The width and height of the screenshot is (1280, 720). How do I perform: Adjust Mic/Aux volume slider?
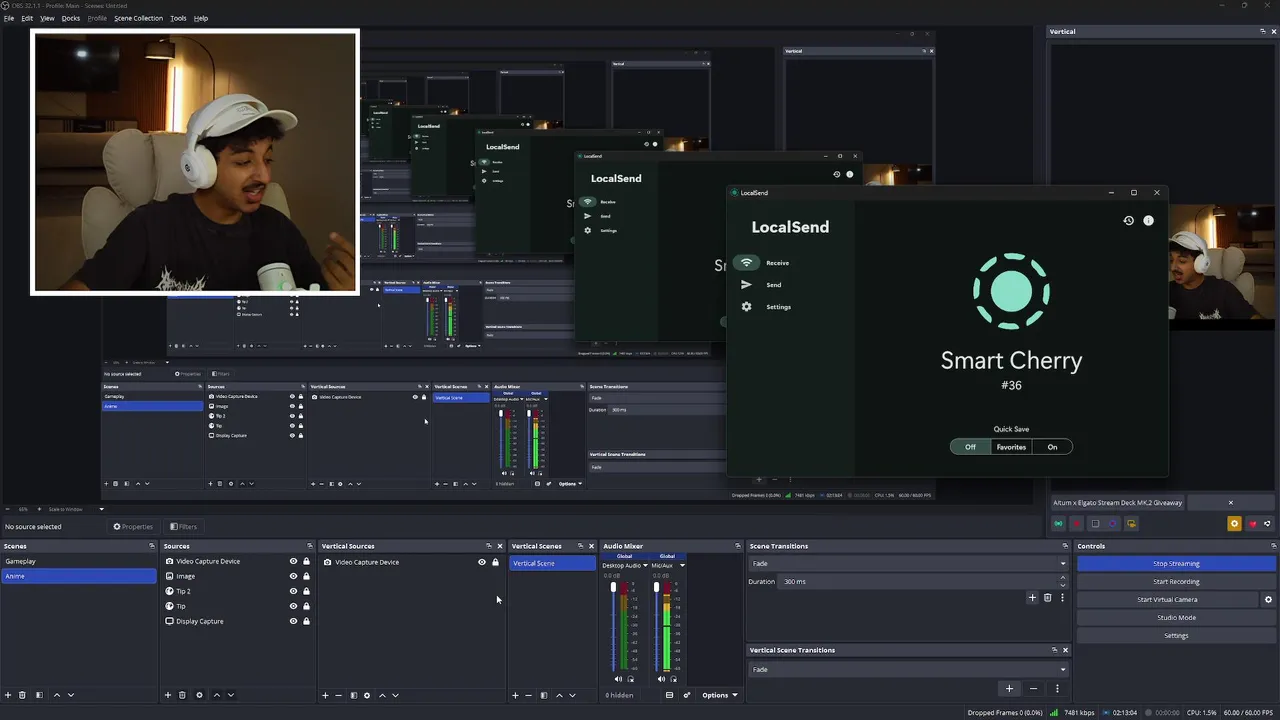coord(656,588)
